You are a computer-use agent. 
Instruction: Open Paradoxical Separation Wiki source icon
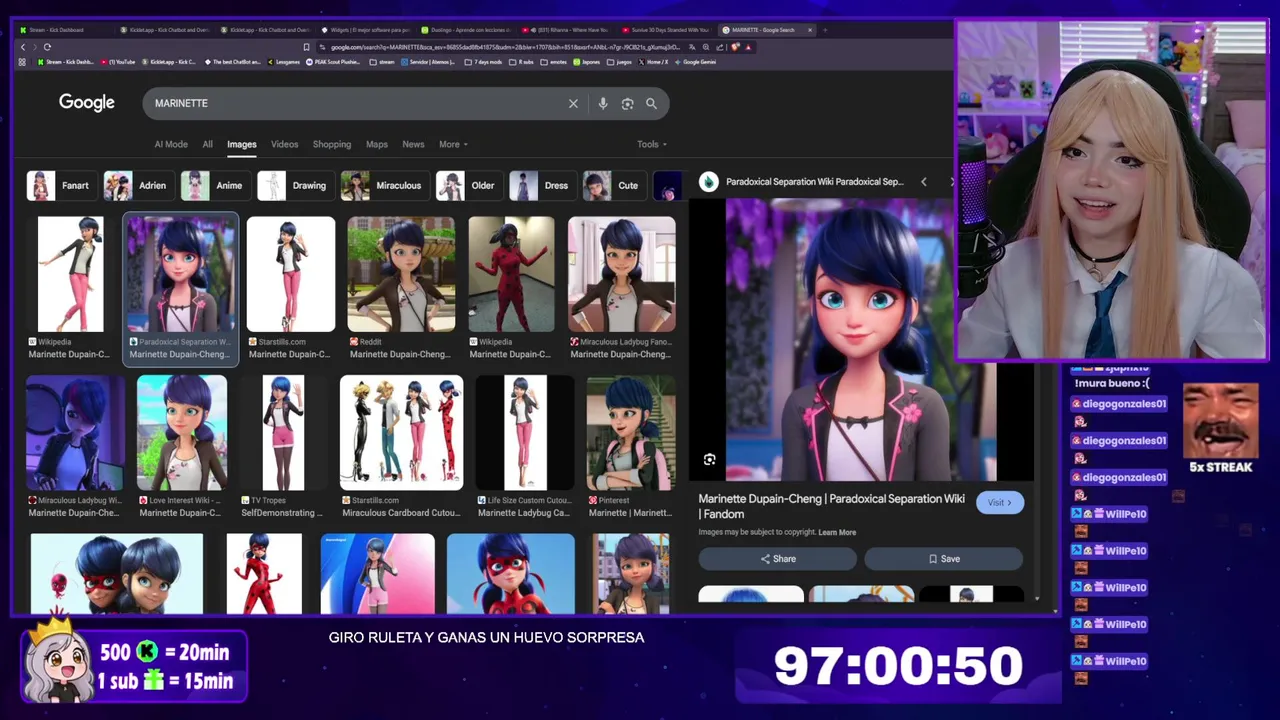point(708,182)
